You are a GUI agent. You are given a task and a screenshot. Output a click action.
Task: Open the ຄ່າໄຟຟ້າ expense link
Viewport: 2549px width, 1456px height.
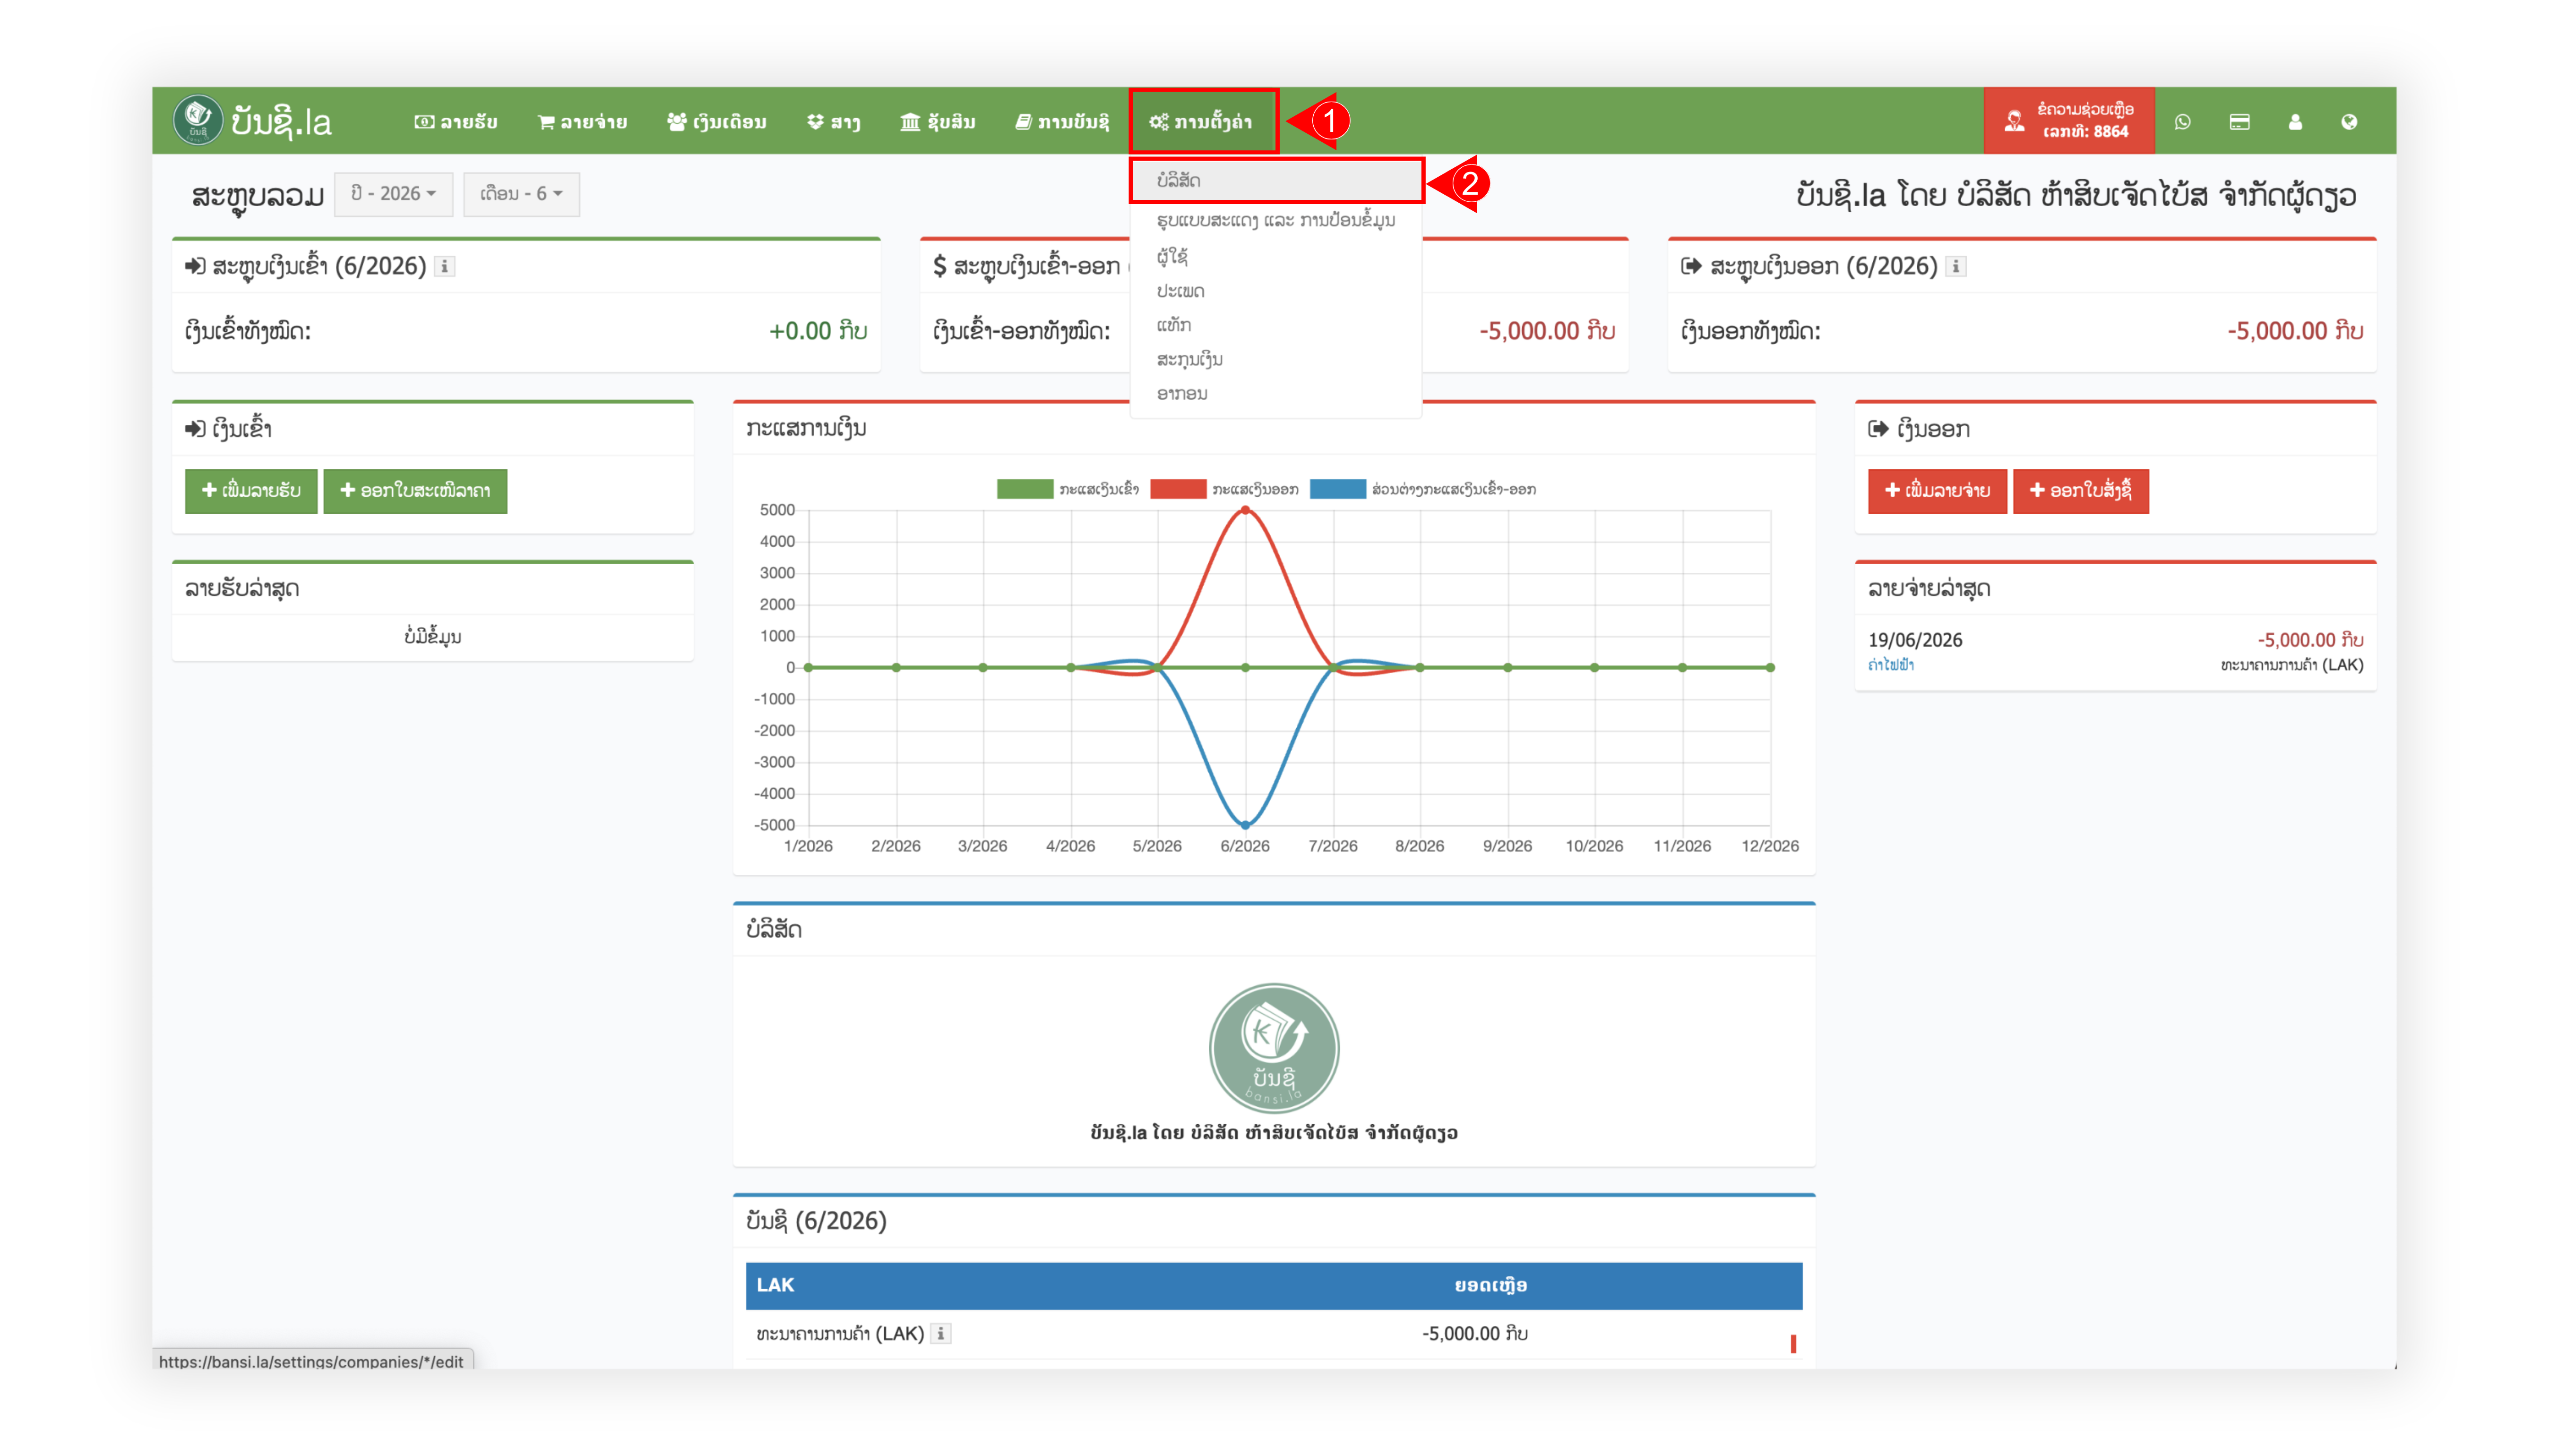1890,665
